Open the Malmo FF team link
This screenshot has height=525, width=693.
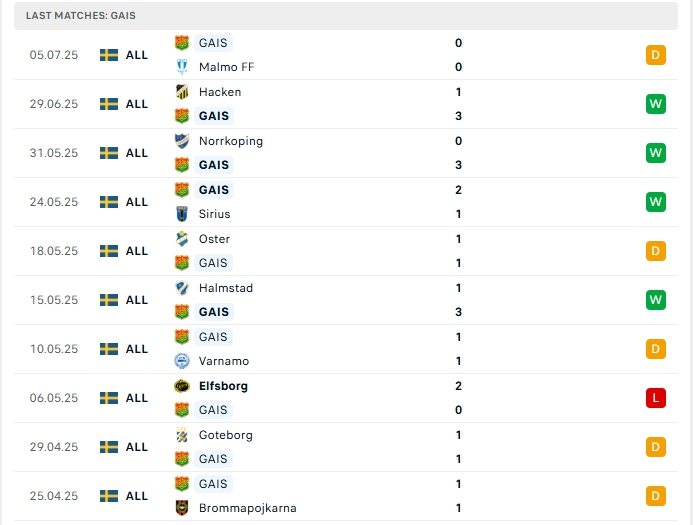click(225, 67)
